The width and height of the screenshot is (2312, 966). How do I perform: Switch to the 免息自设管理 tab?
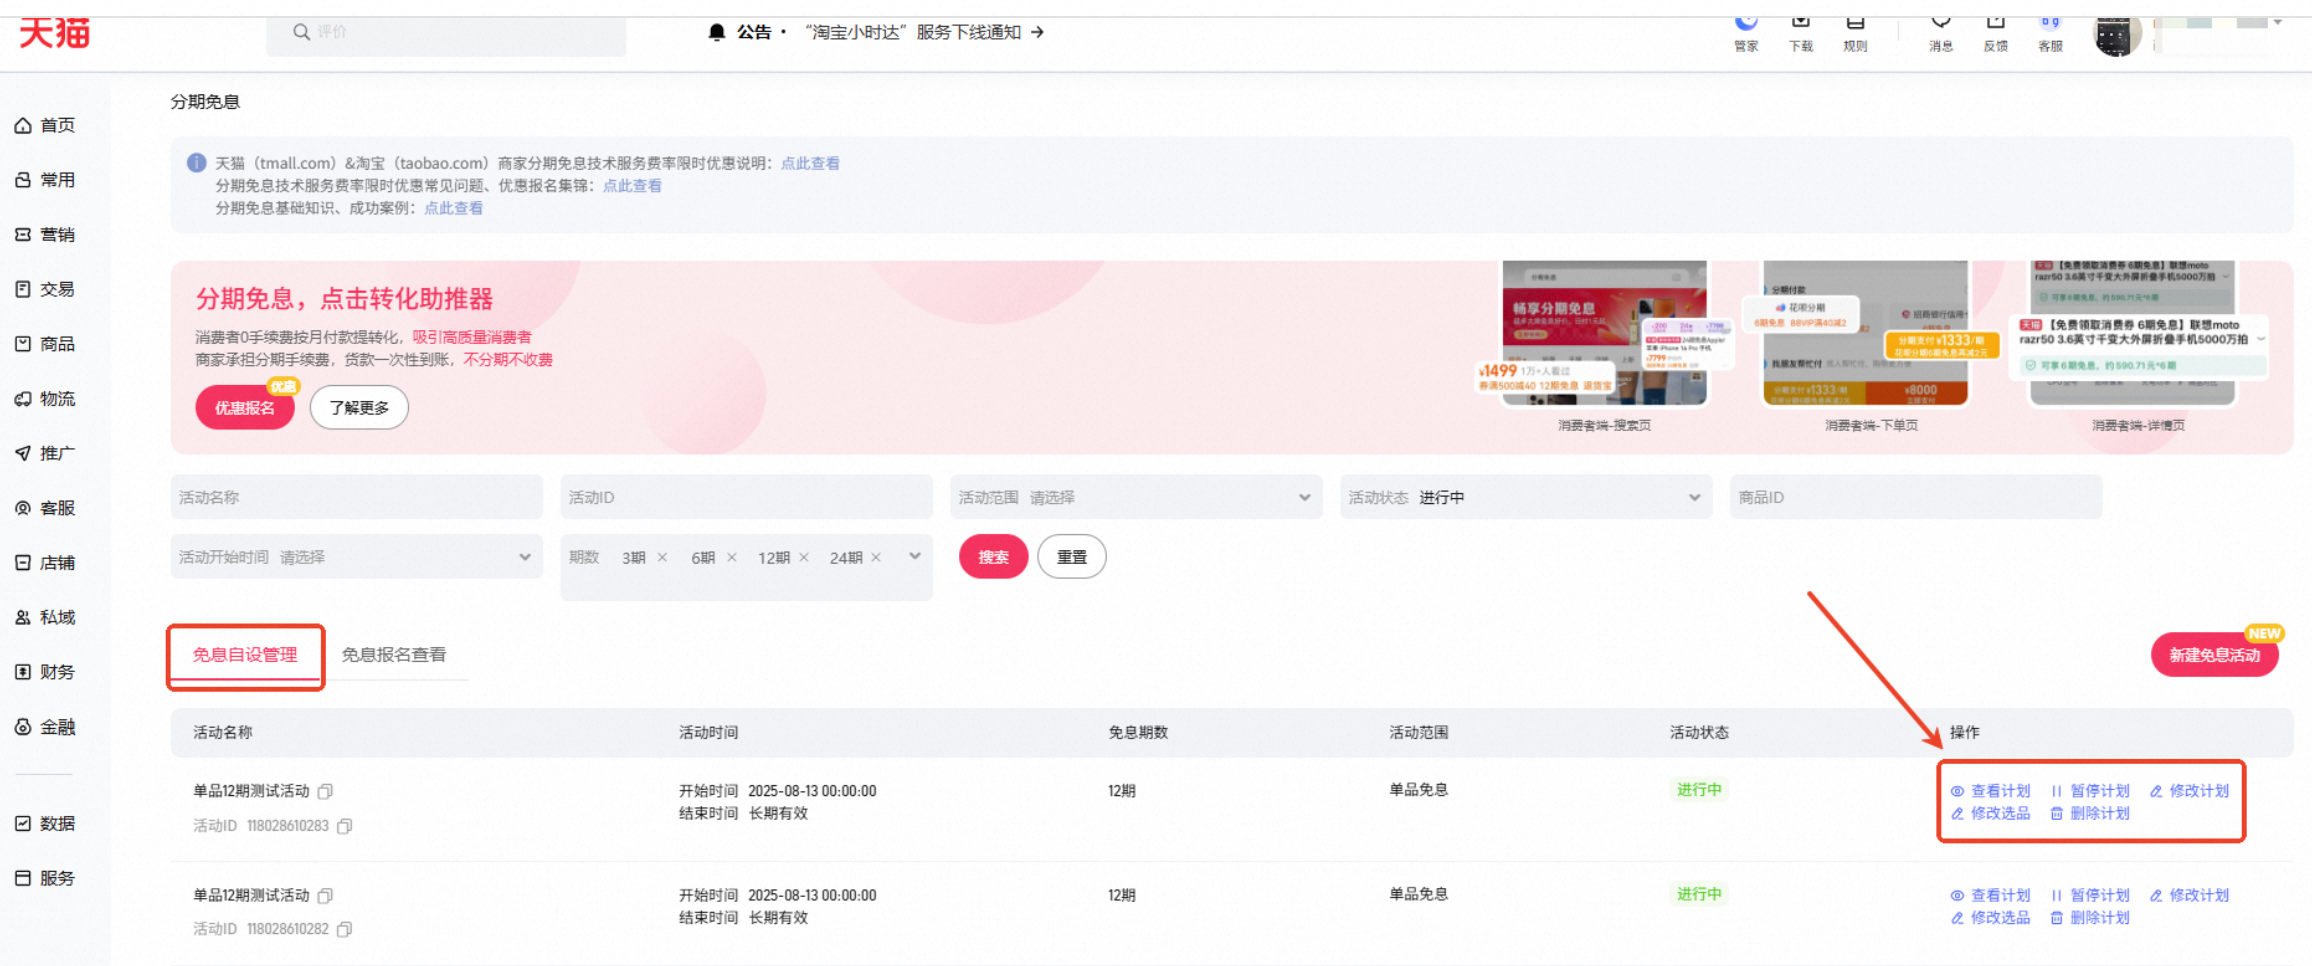click(x=245, y=655)
